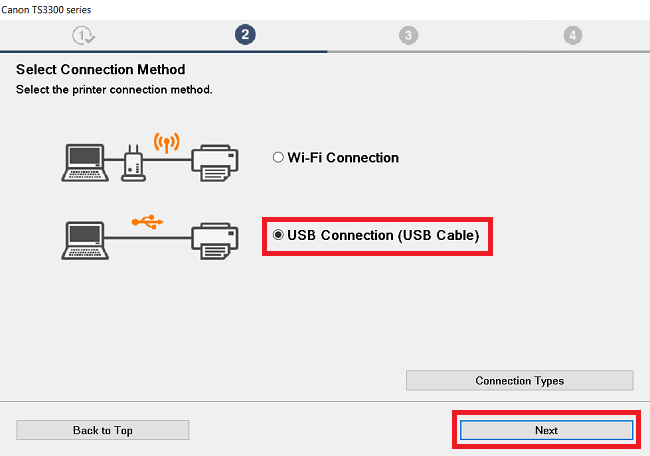Select the Wi-Fi Connection radio button
This screenshot has width=650, height=456.
(x=278, y=157)
